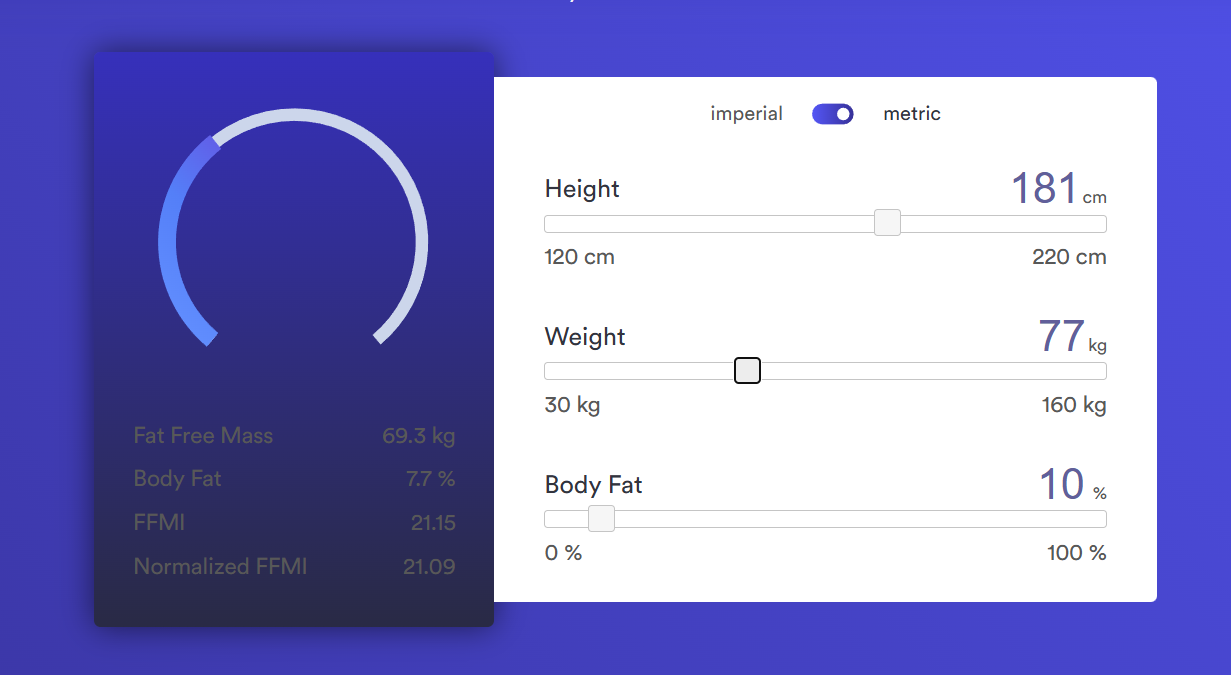
Task: Click the 10 % body fat value
Action: (x=1072, y=484)
